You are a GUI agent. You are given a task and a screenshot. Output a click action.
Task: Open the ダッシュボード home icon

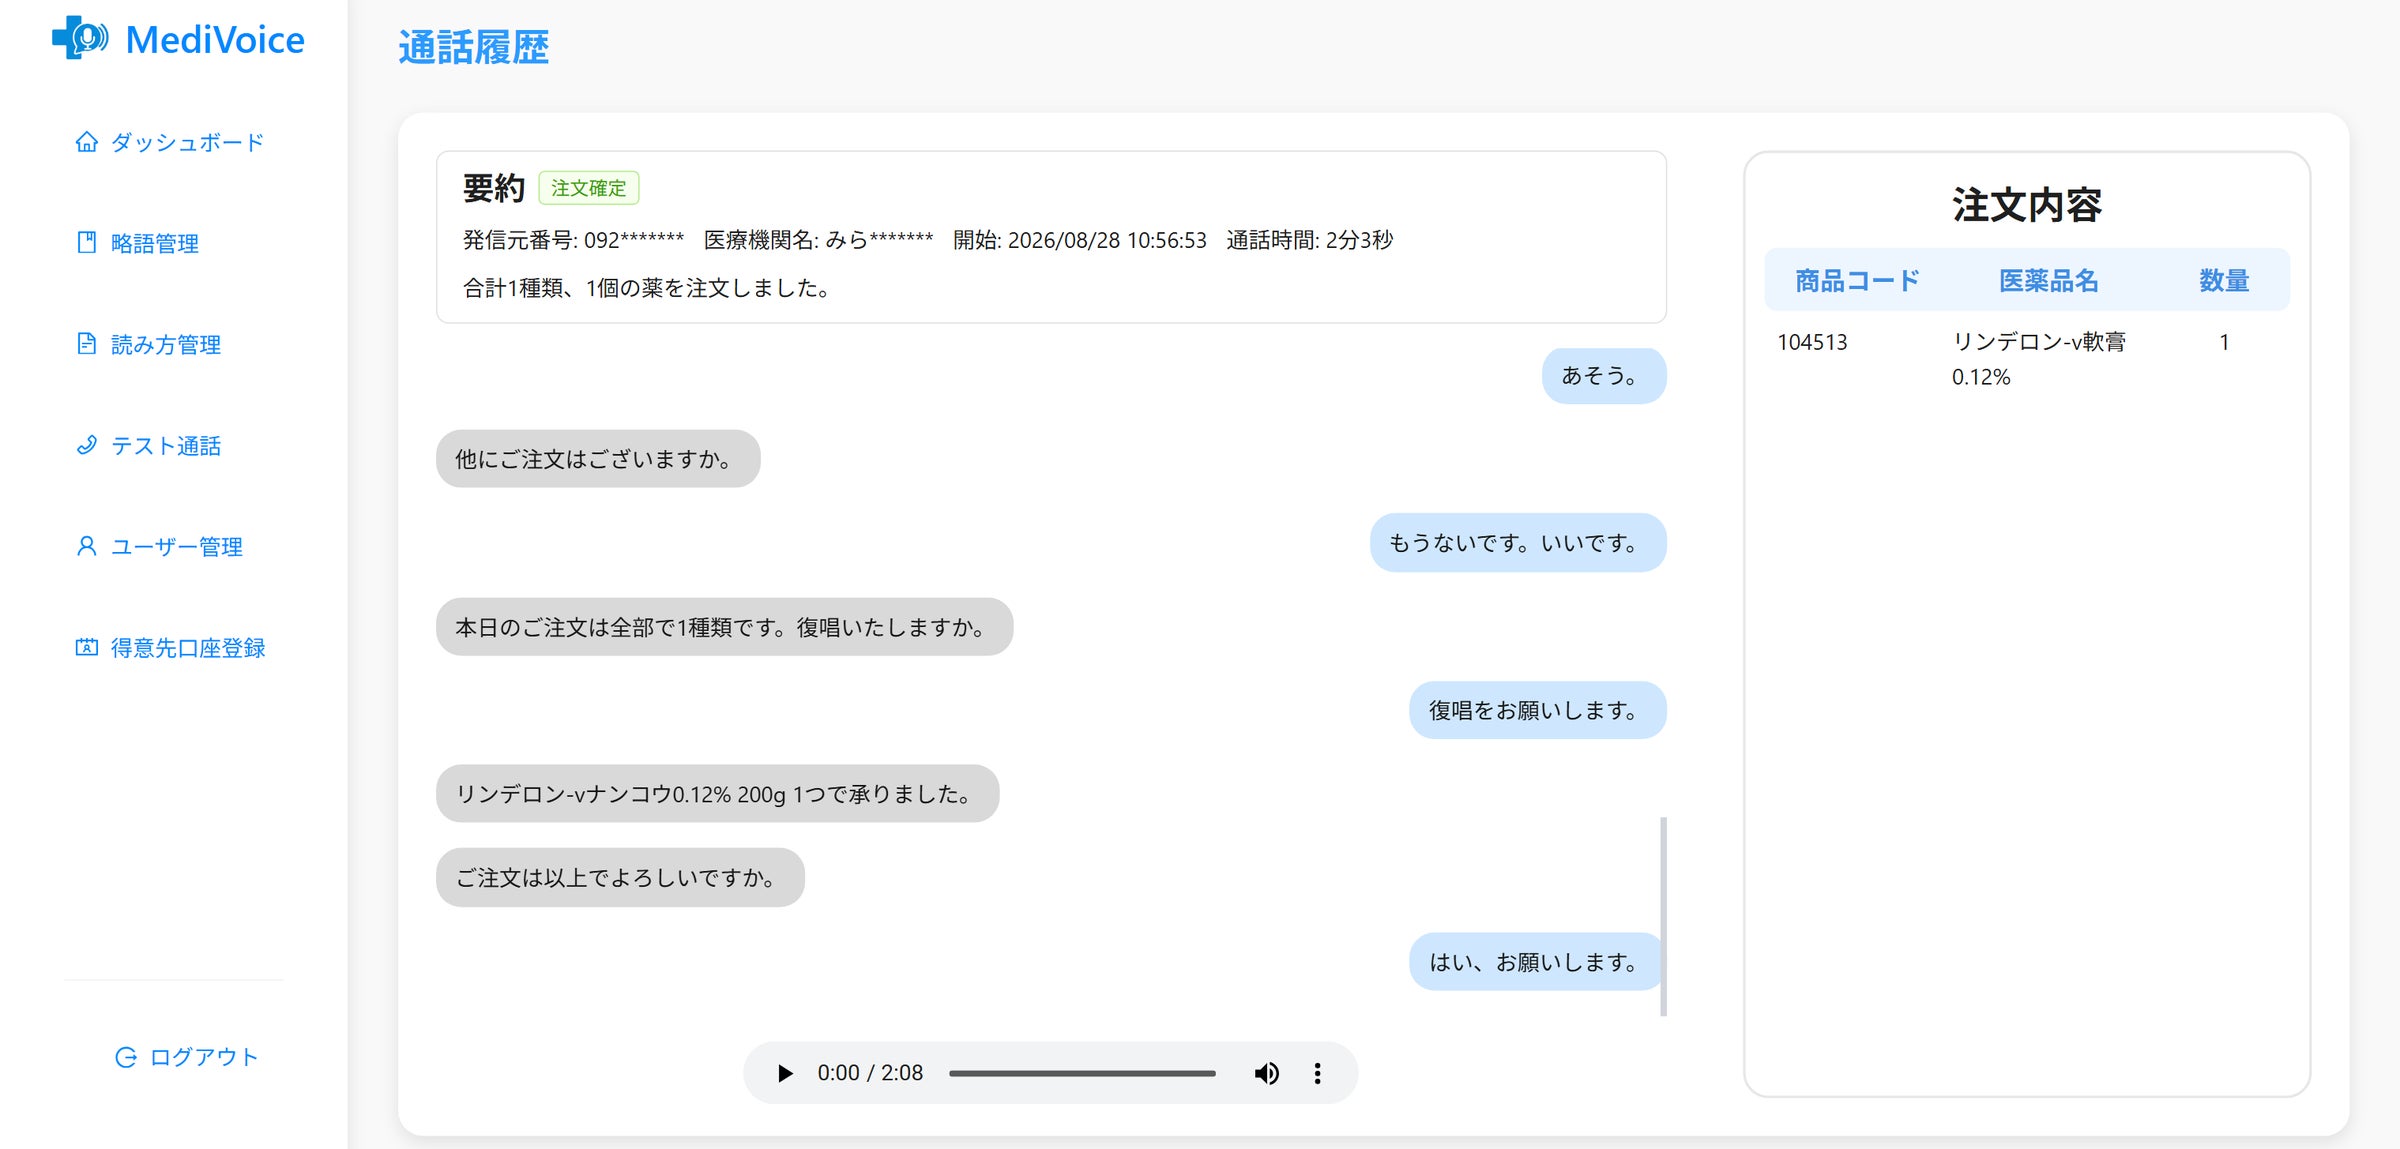pos(87,142)
